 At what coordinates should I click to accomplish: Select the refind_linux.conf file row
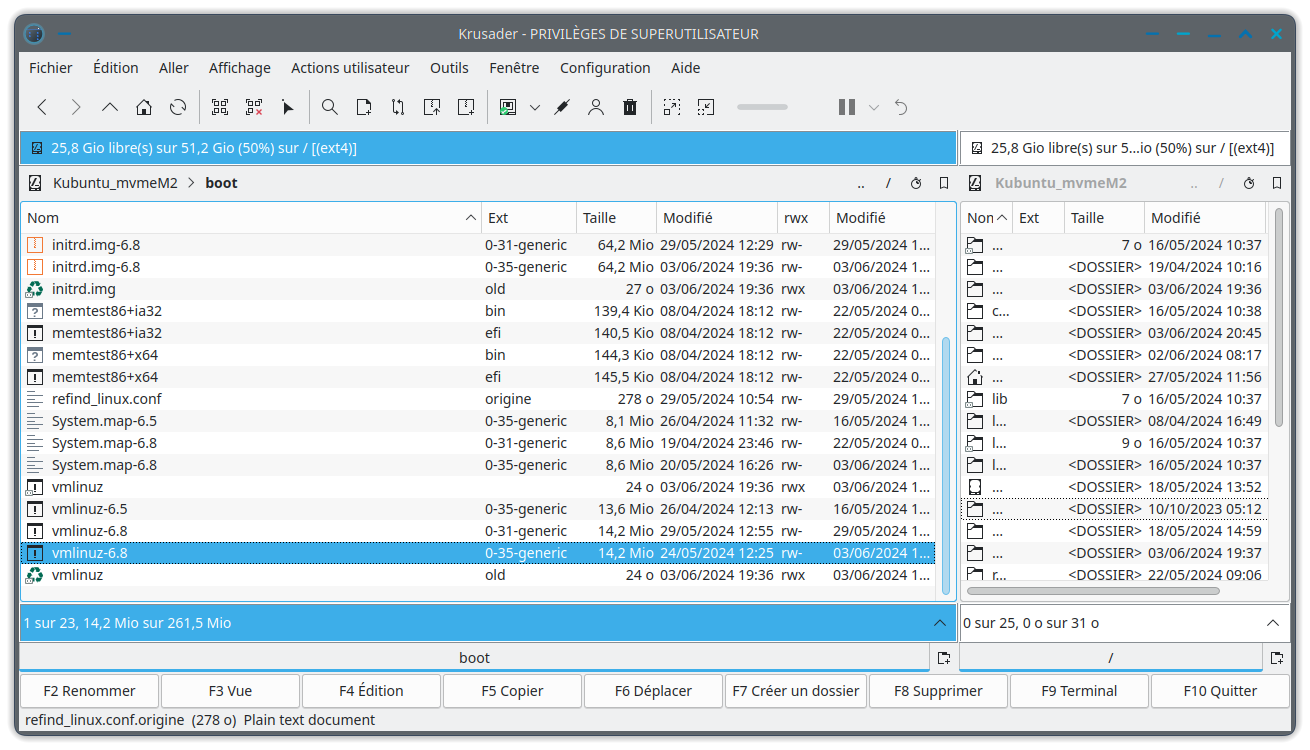tap(478, 399)
